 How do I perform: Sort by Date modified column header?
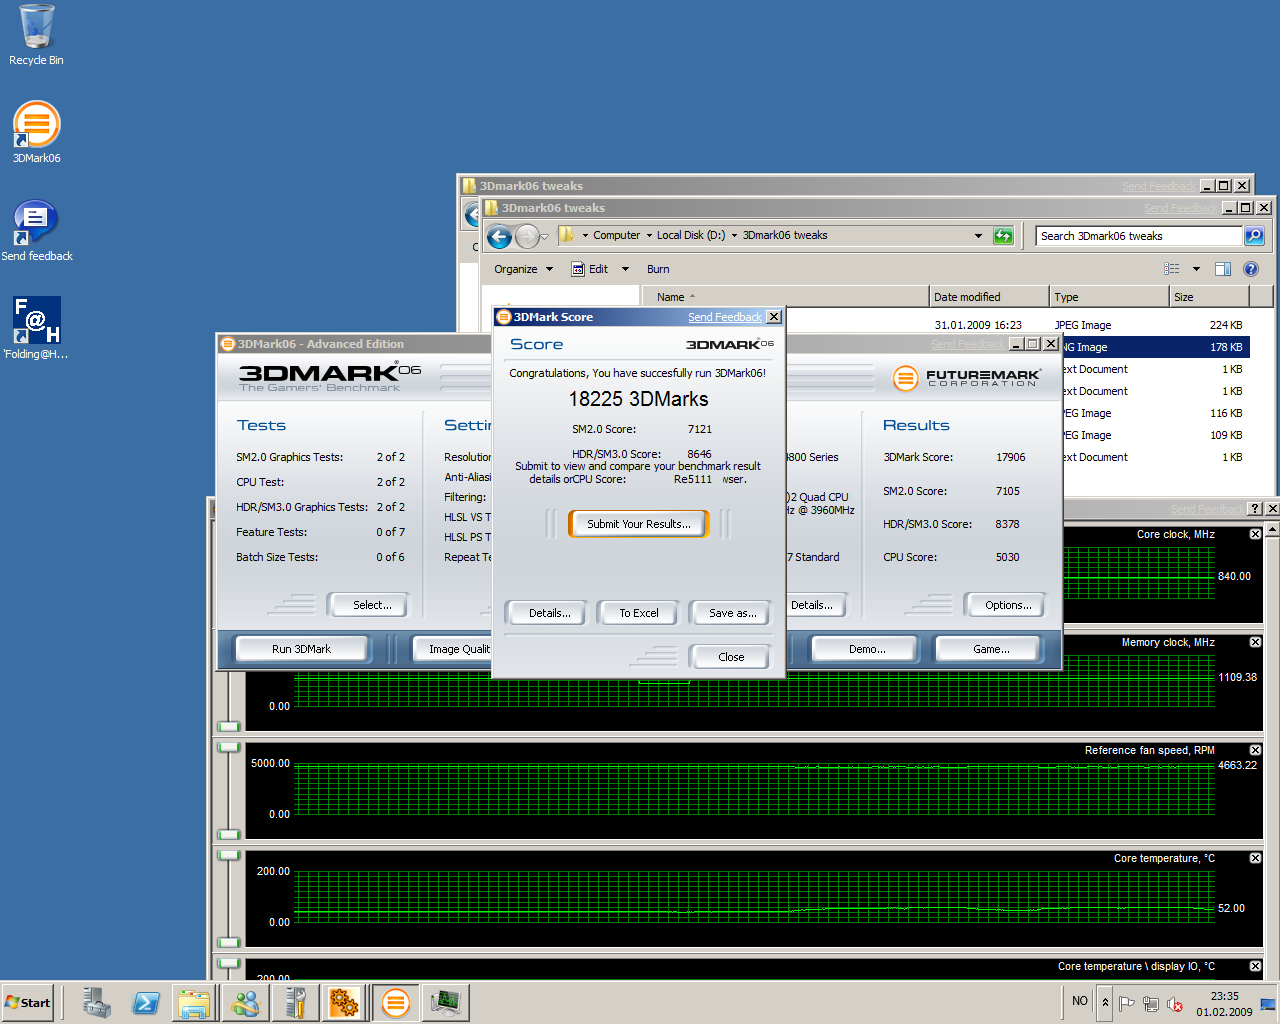[x=989, y=297]
